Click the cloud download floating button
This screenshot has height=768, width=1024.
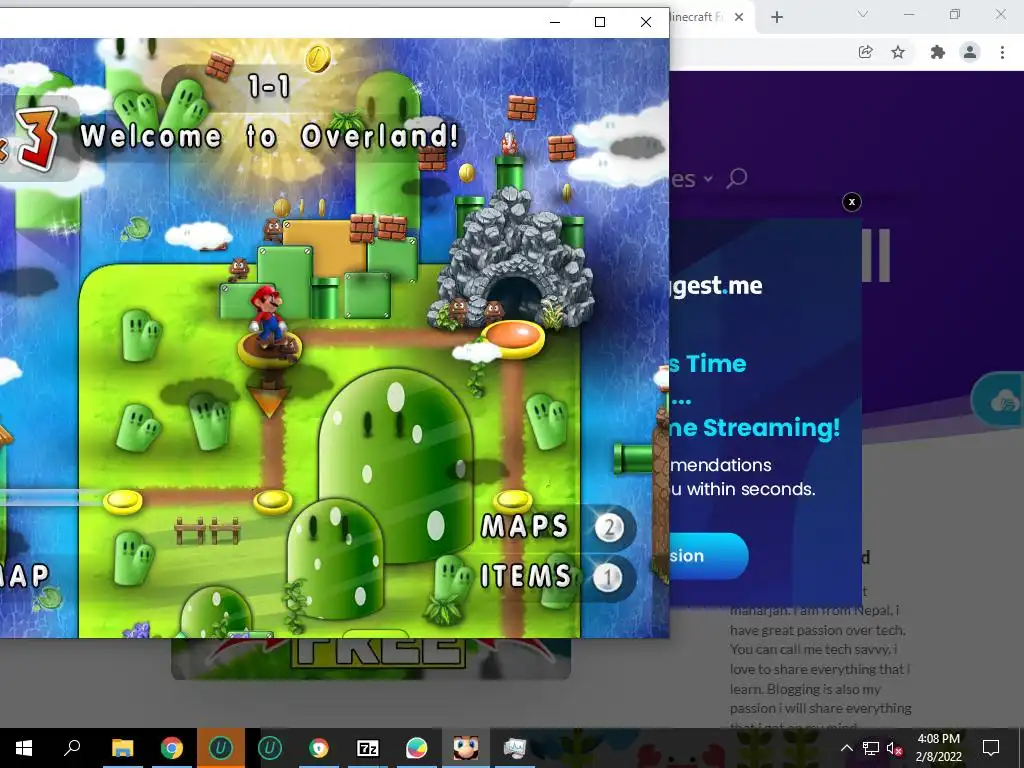click(x=998, y=400)
